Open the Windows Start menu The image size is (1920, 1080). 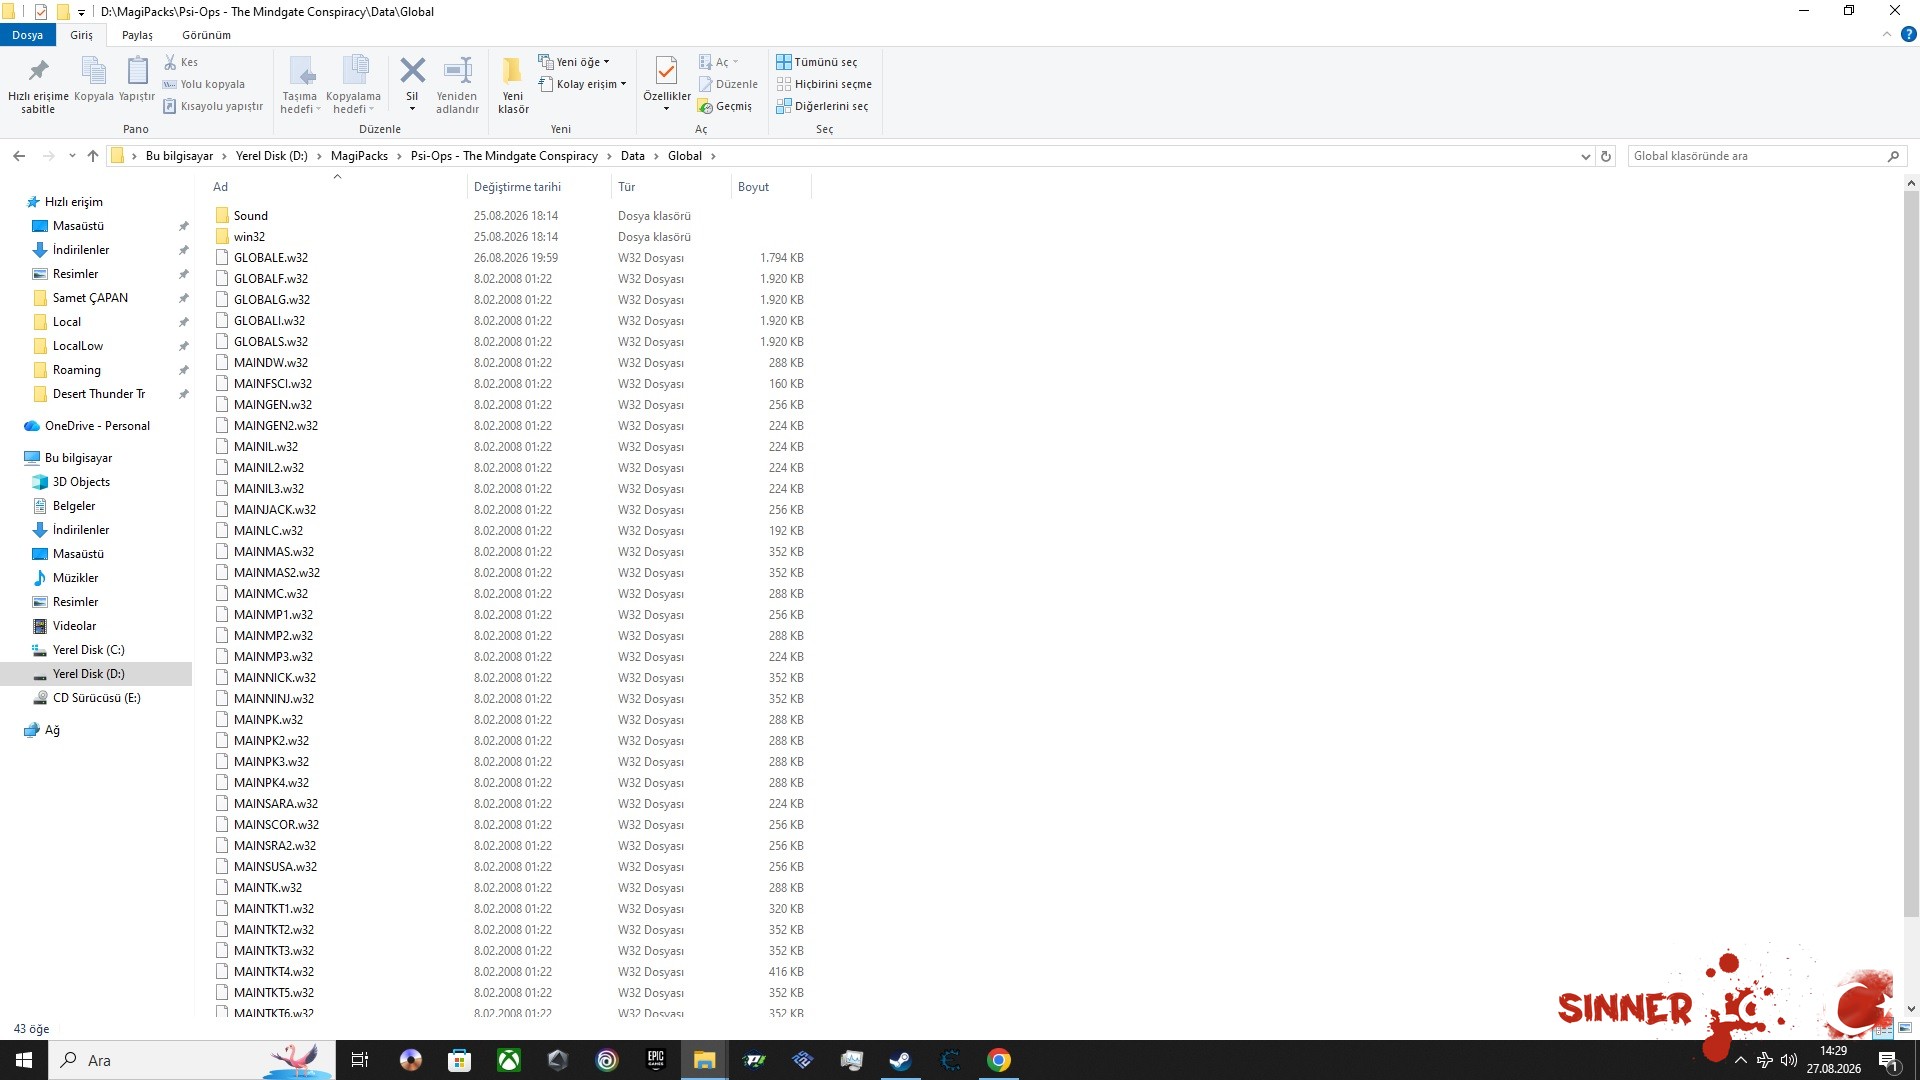24,1060
